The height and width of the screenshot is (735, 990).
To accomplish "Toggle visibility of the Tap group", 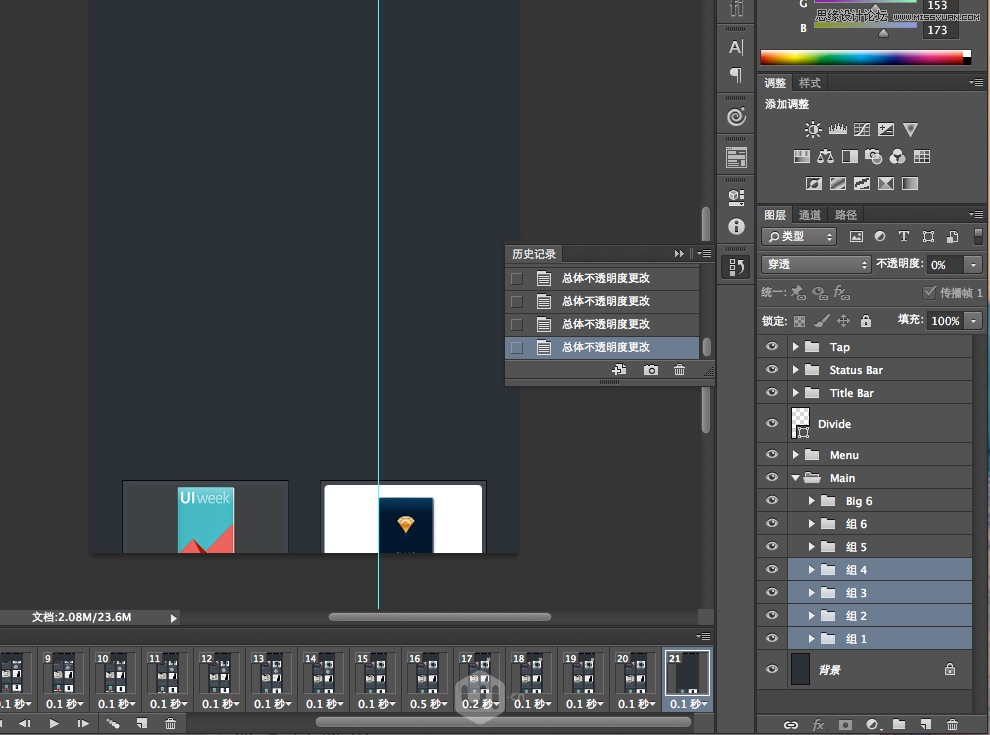I will [771, 346].
